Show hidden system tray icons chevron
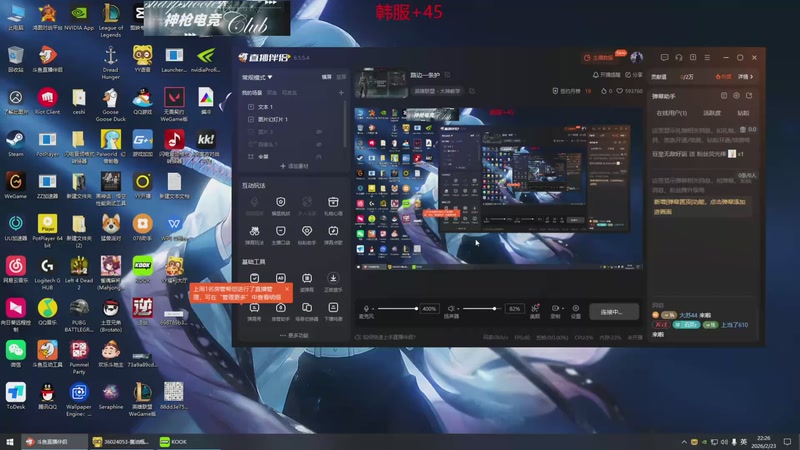The width and height of the screenshot is (800, 450). [x=684, y=442]
